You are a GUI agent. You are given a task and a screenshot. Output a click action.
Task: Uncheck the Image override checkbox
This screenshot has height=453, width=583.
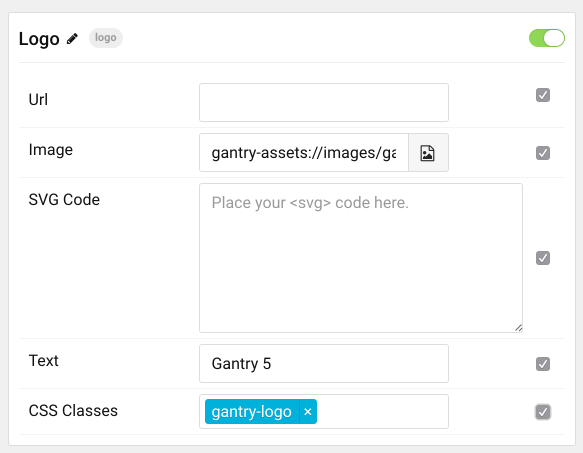(x=543, y=153)
